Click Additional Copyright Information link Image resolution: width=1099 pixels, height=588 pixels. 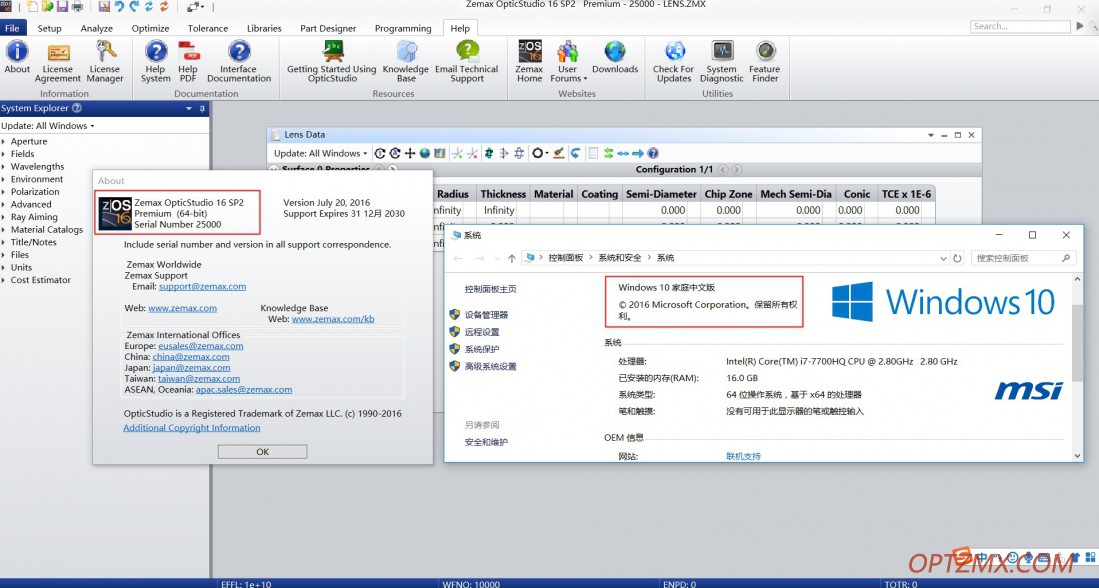(x=192, y=428)
